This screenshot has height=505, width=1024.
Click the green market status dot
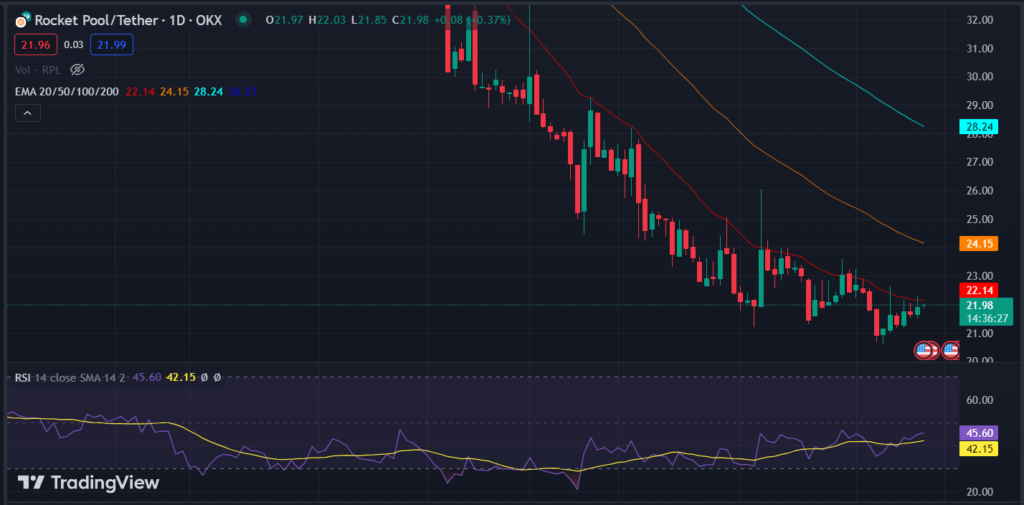point(243,20)
